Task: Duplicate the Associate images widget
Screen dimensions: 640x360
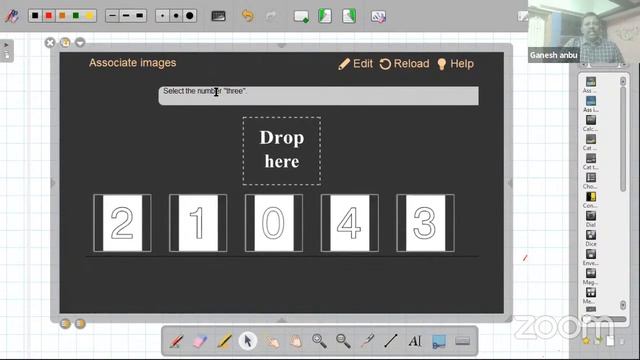Action: (x=65, y=42)
